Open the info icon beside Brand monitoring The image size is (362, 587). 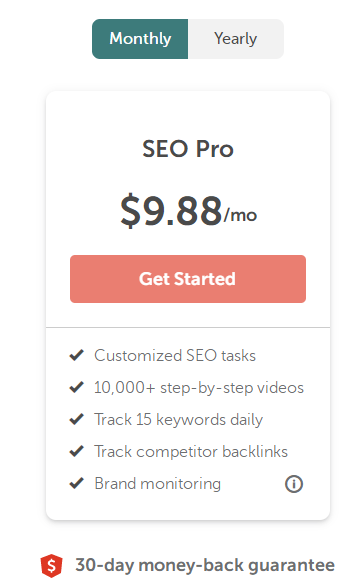point(294,484)
